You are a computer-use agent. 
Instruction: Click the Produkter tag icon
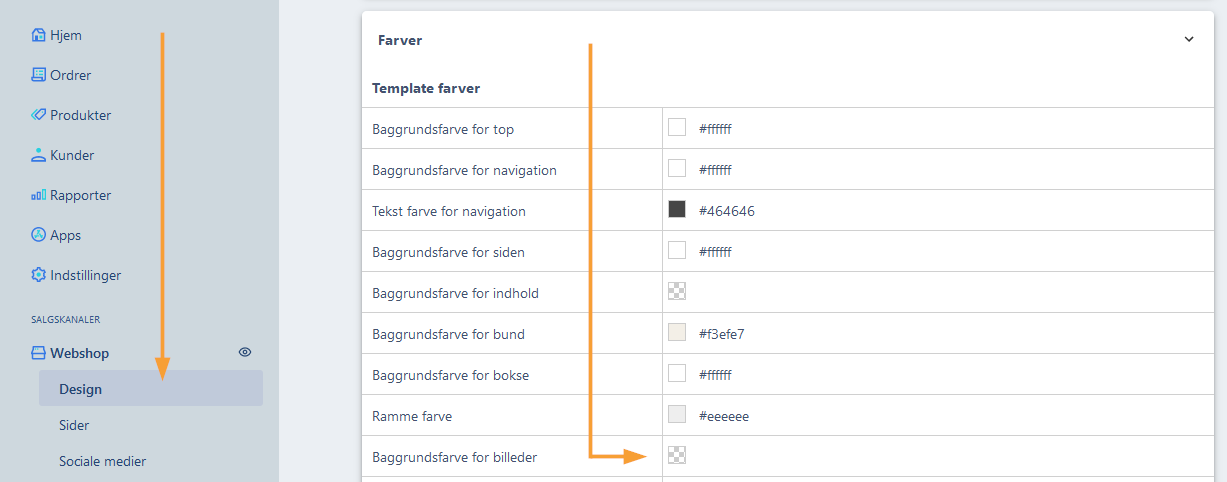tap(39, 115)
